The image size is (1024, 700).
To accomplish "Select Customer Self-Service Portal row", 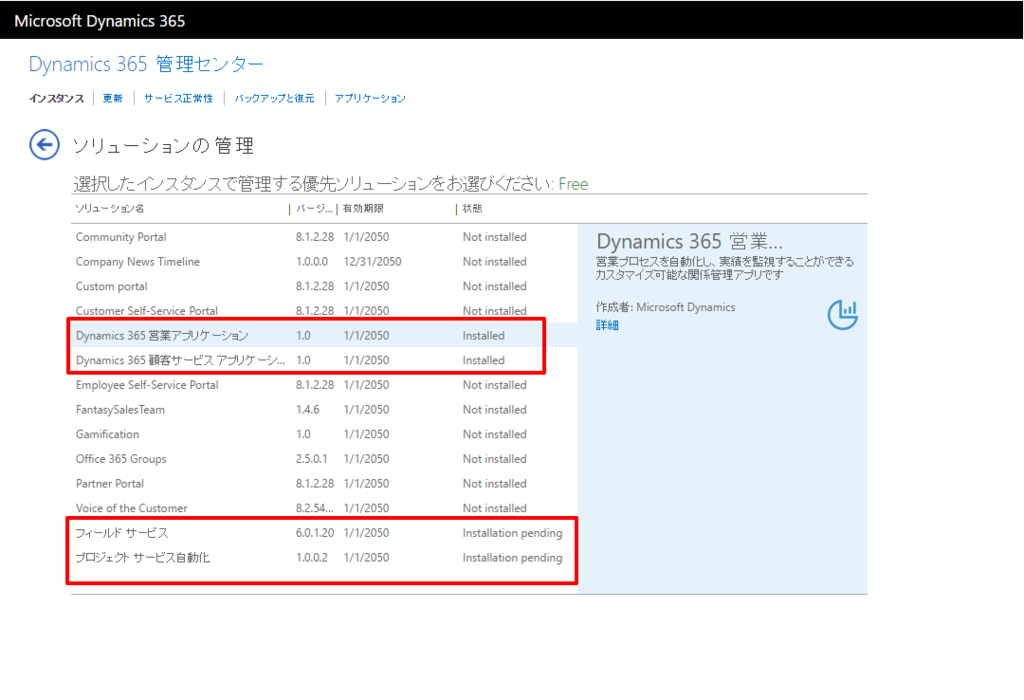I will click(324, 311).
